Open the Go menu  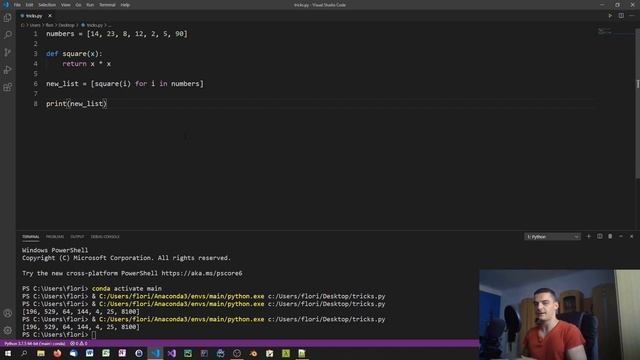(x=78, y=5)
